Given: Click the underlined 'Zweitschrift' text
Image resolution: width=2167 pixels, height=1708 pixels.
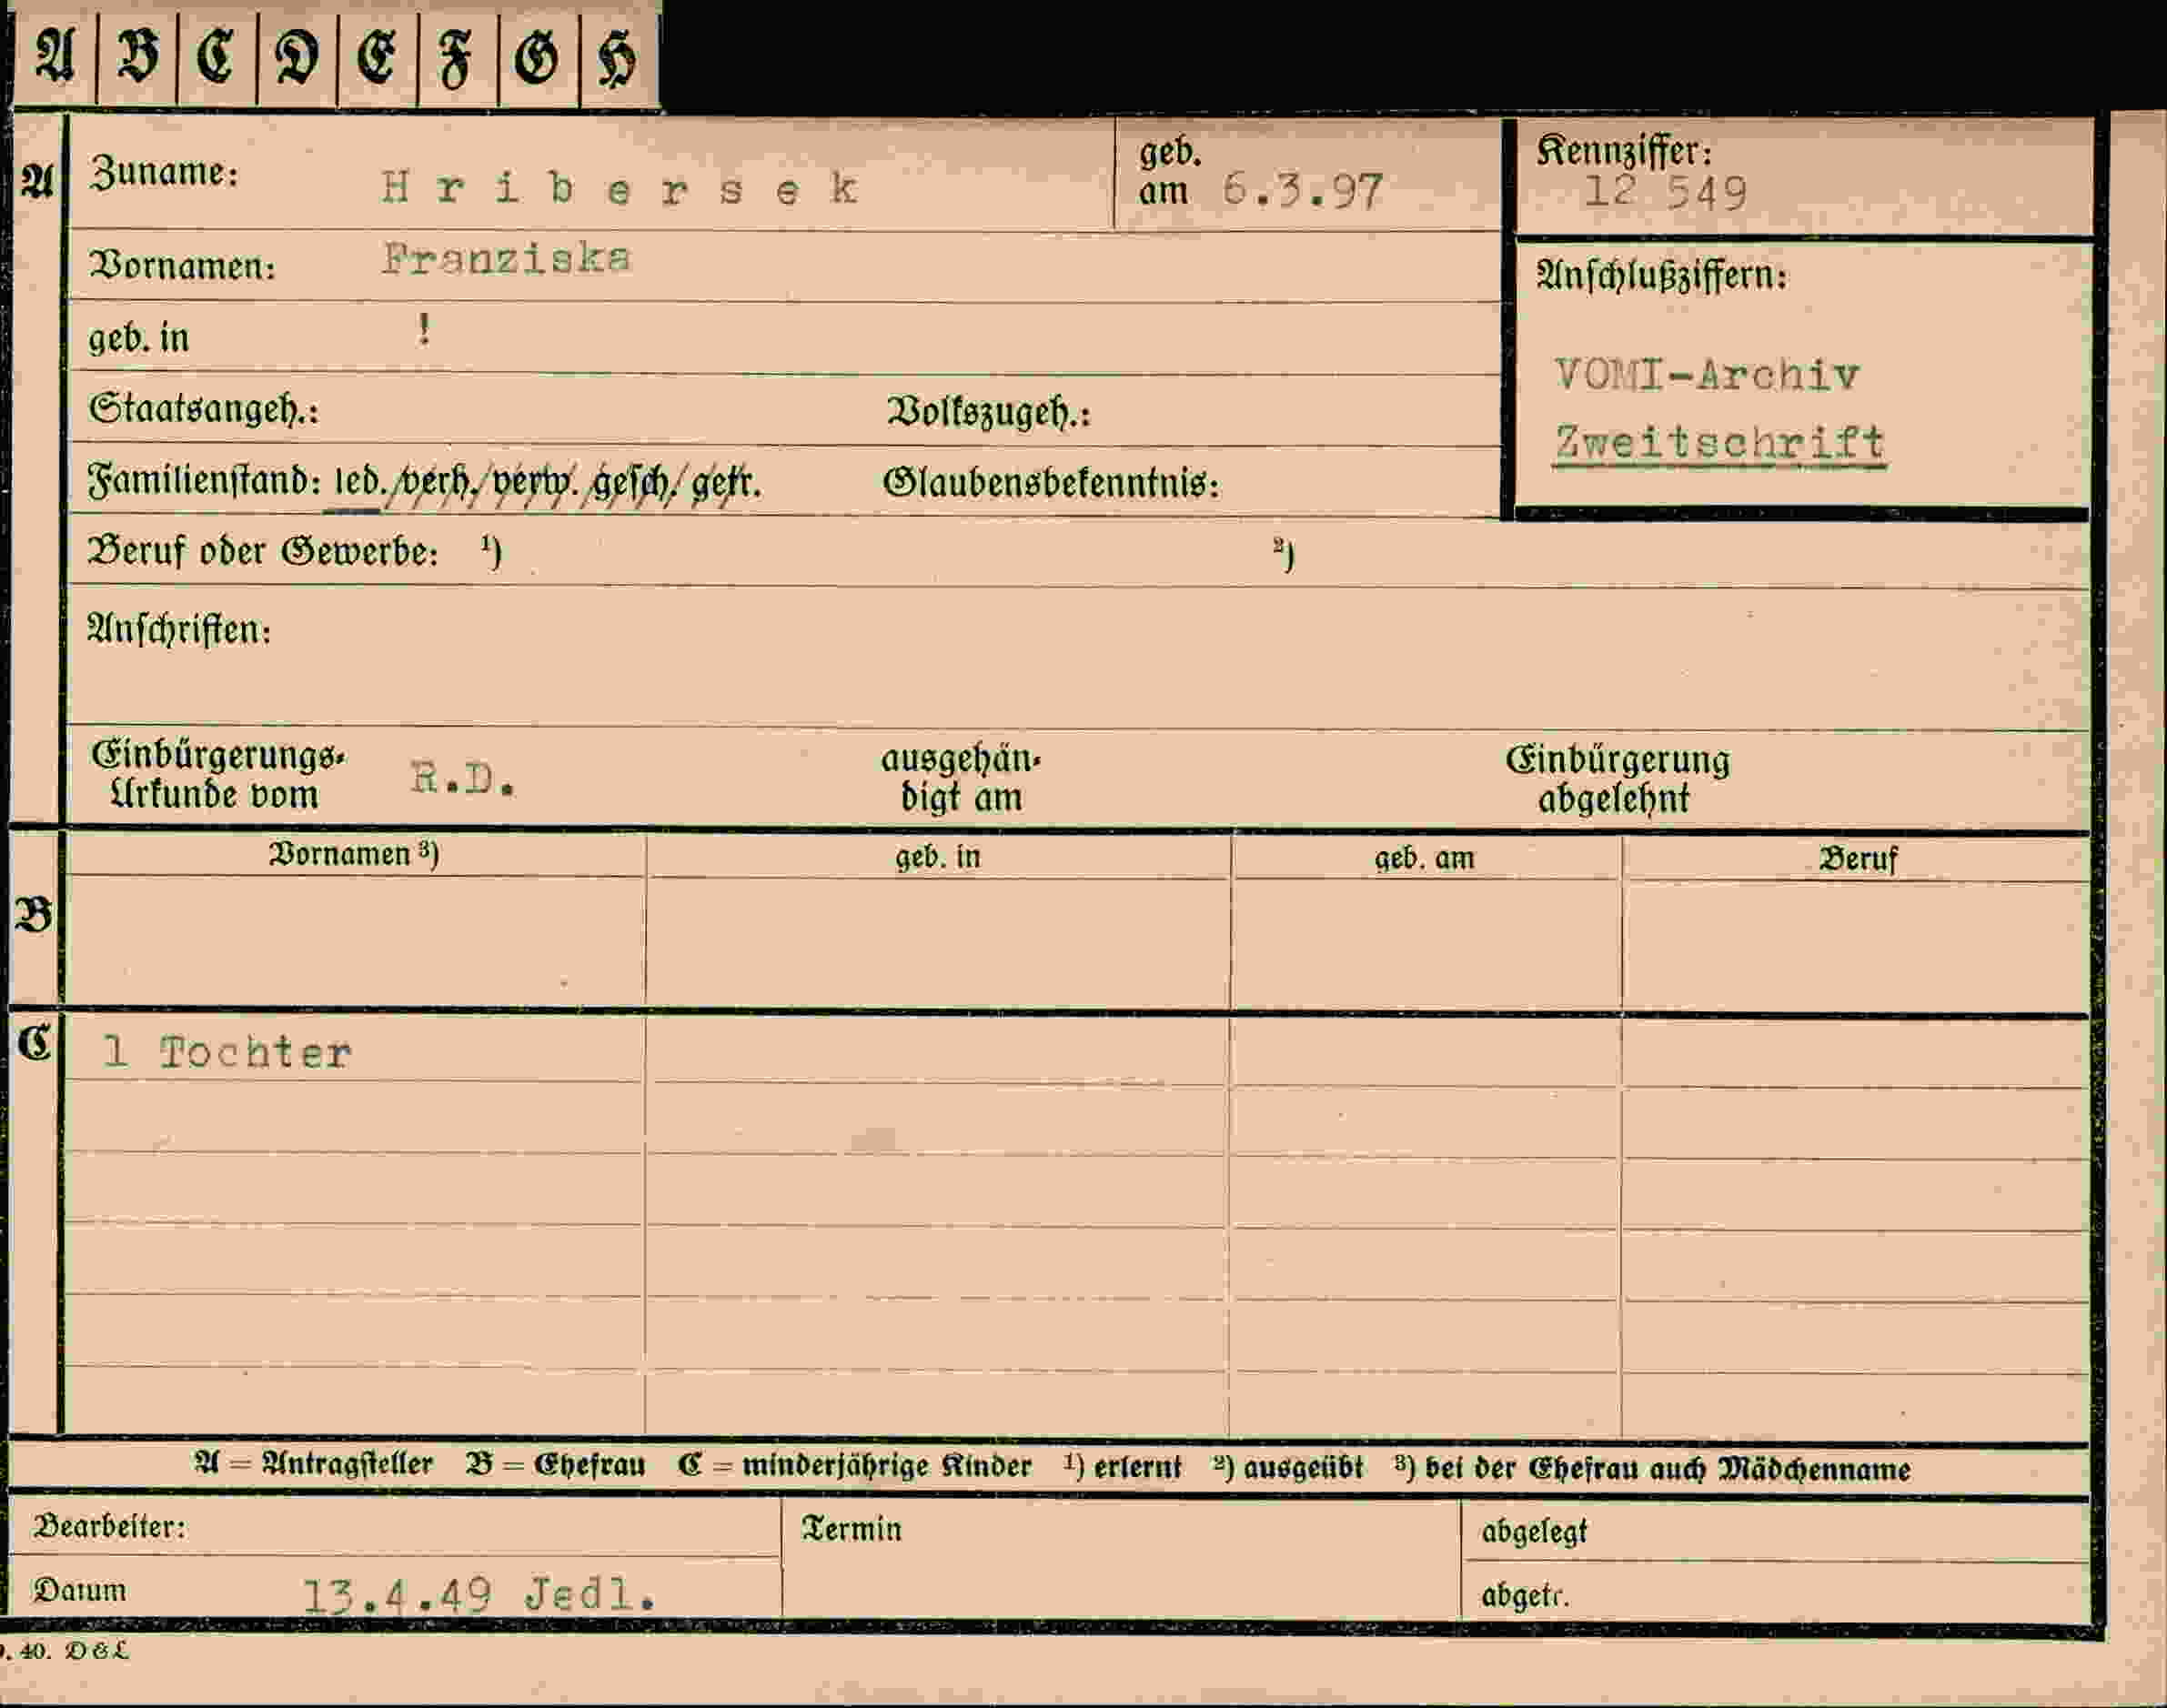Looking at the screenshot, I should [x=1720, y=443].
